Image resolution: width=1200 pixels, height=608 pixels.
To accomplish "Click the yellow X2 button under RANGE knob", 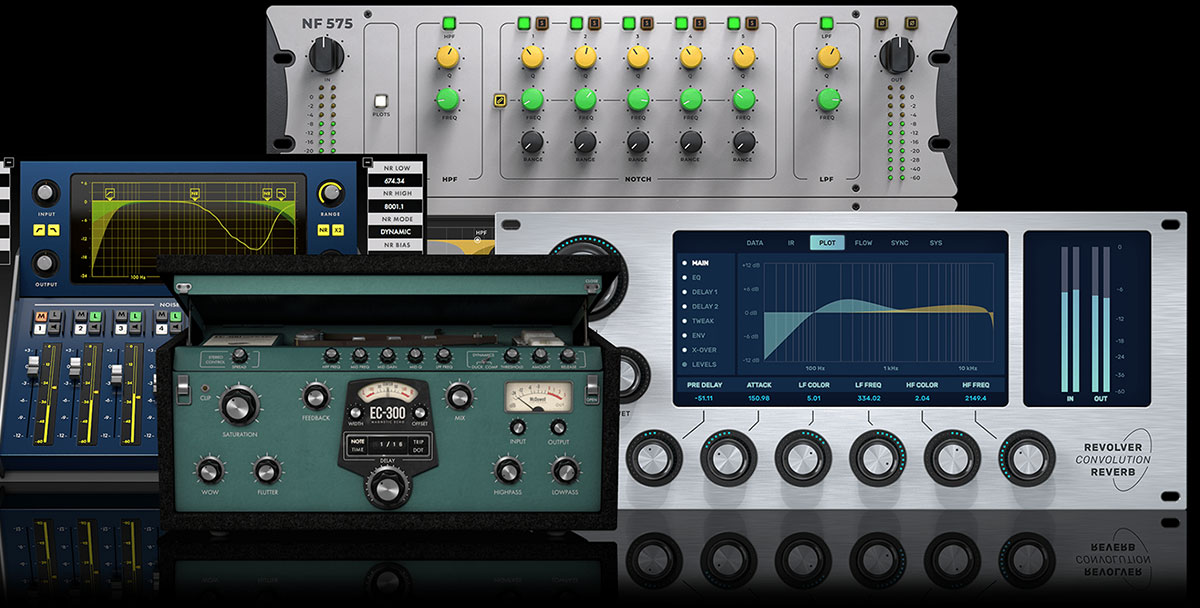I will click(x=339, y=231).
